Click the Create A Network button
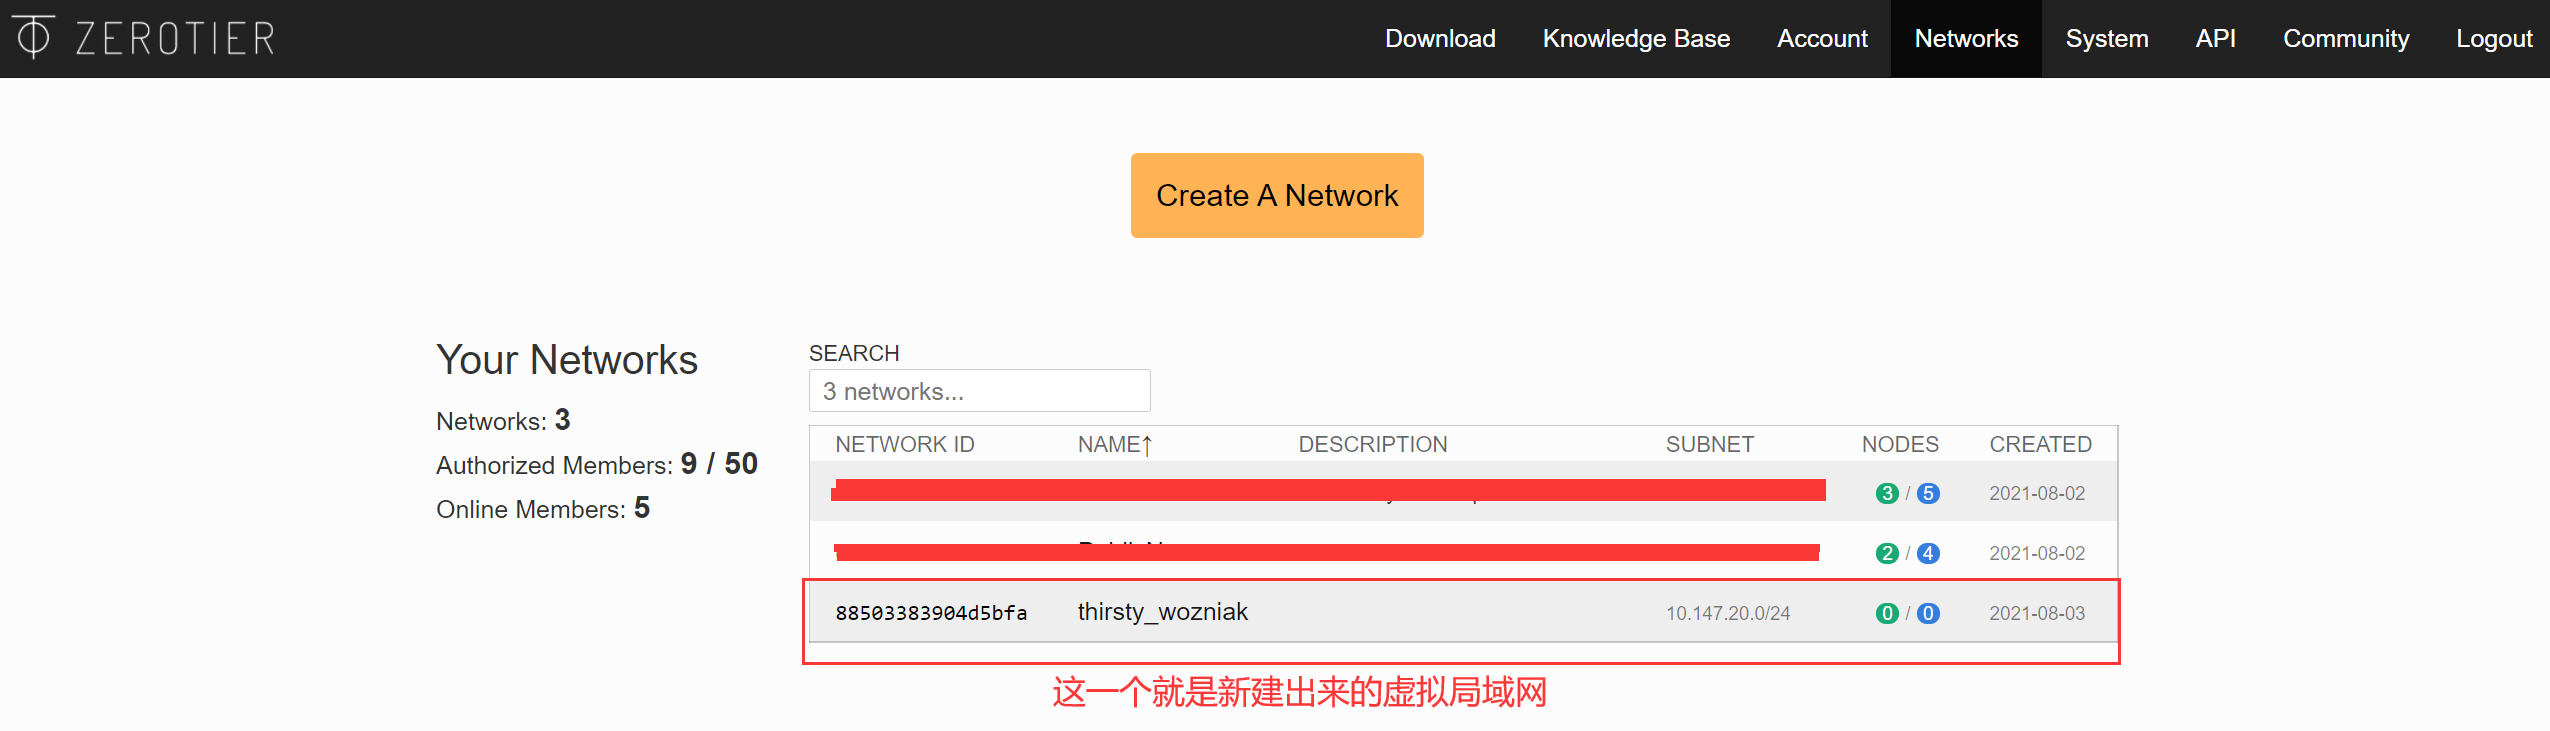The image size is (2550, 731). click(x=1277, y=195)
